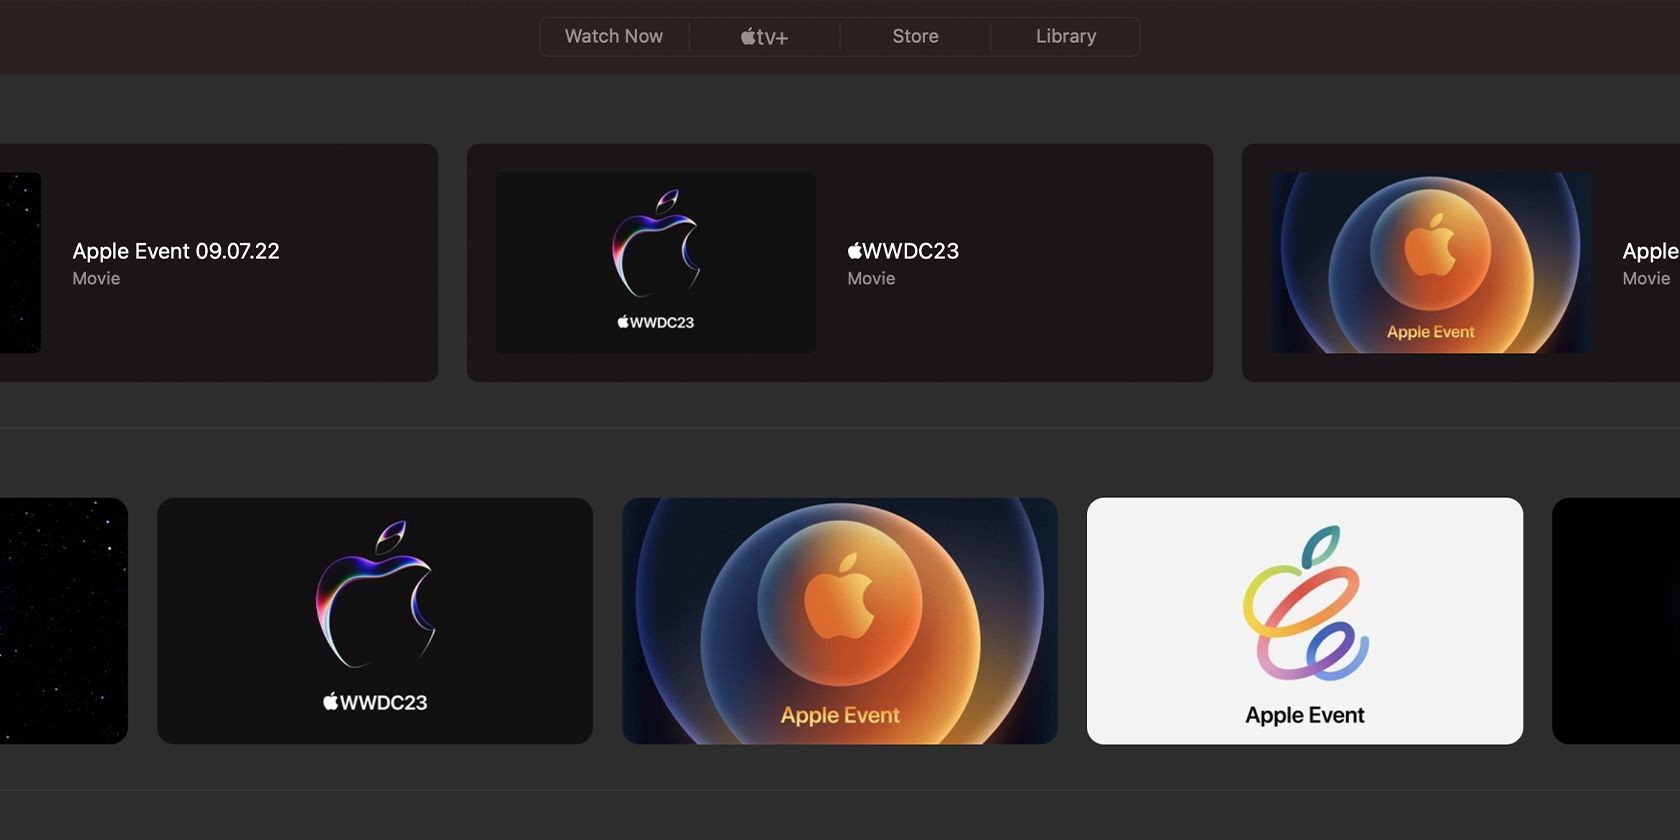Click the starry thumbnail beside Apple Event 09.07.22
The image size is (1680, 840).
[x=20, y=262]
